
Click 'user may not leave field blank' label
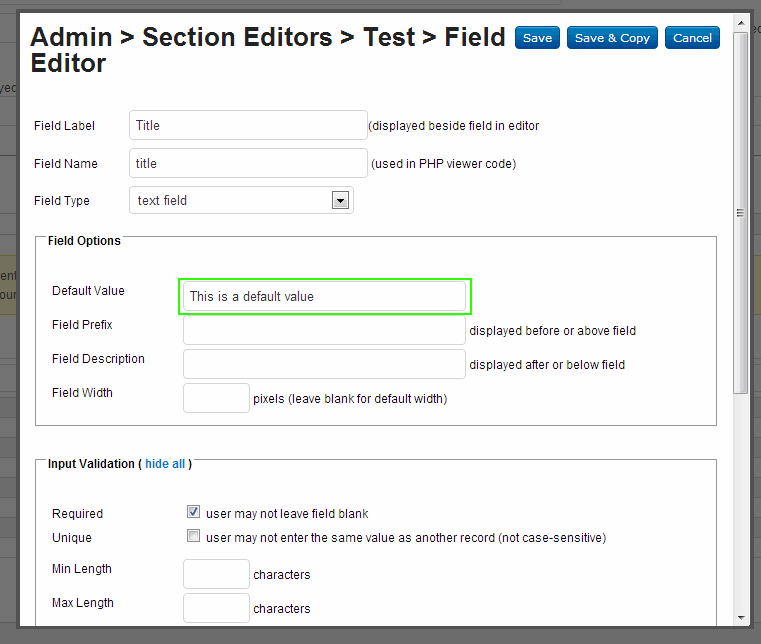click(x=287, y=513)
